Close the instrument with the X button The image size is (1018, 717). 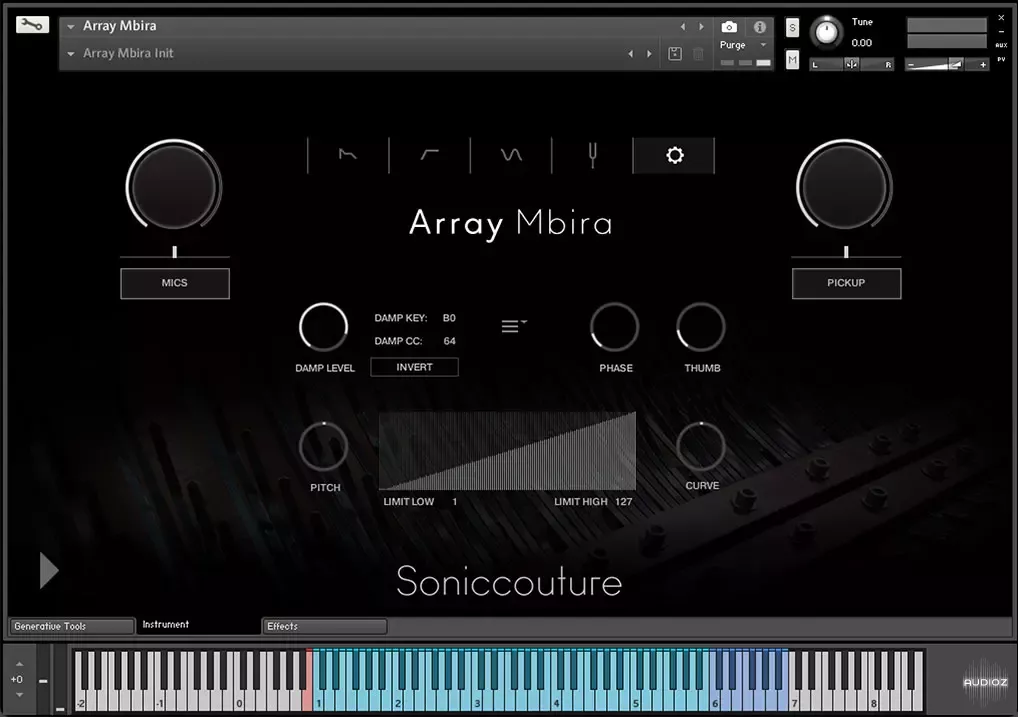point(1000,18)
